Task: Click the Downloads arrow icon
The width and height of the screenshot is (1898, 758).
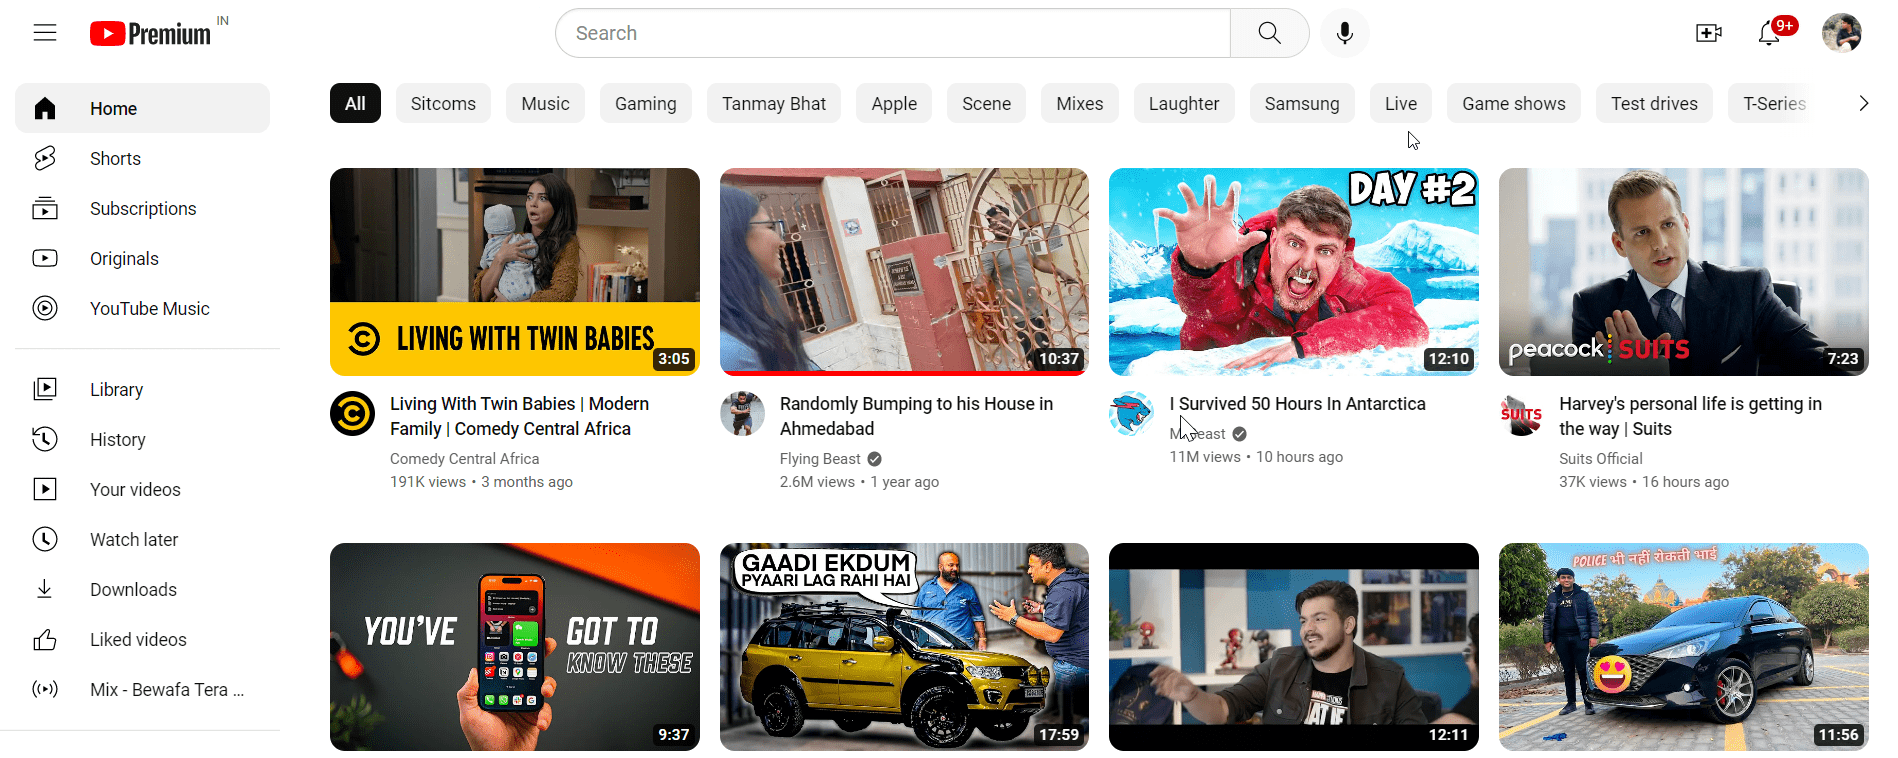Action: 45,589
